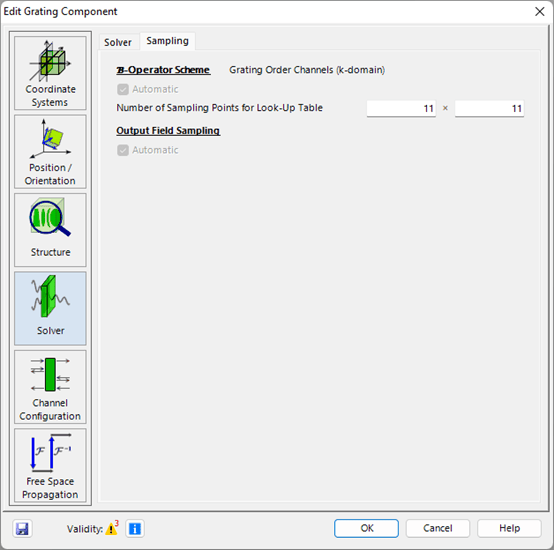Click the B-Operator Scheme heading
This screenshot has width=554, height=550.
point(163,70)
